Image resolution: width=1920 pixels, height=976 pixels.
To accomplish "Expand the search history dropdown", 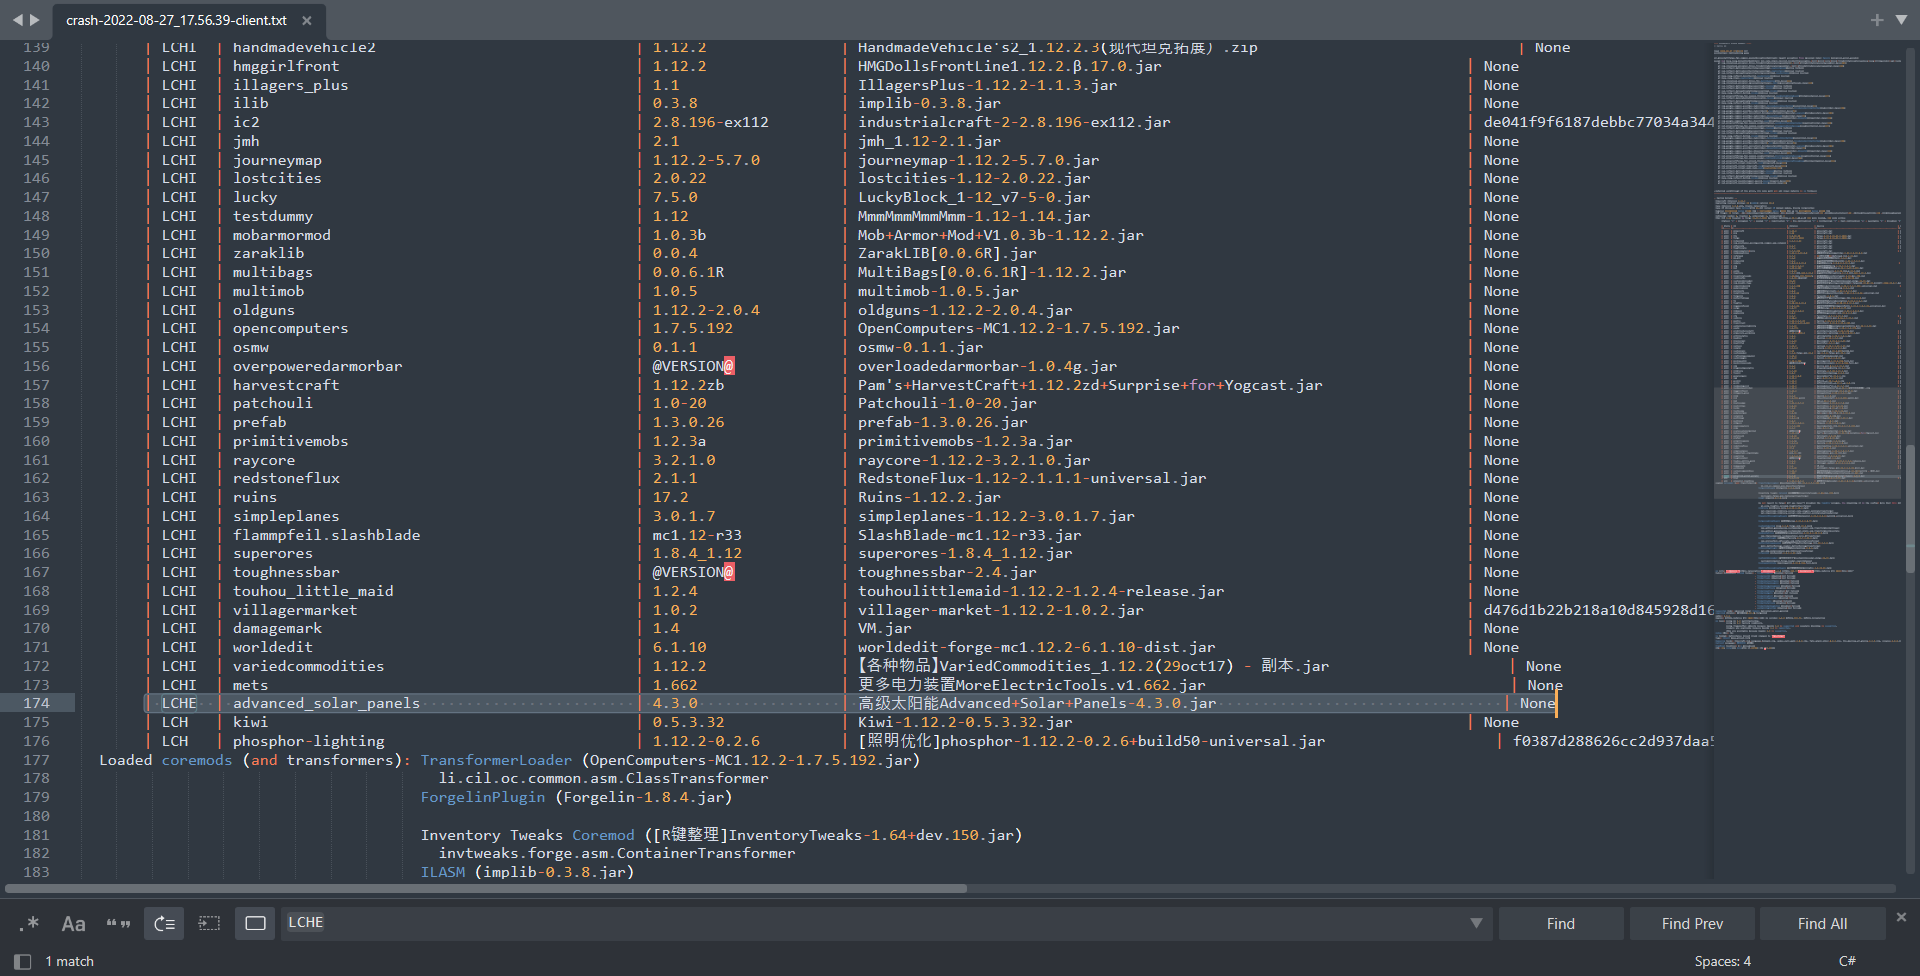I will (x=1476, y=923).
